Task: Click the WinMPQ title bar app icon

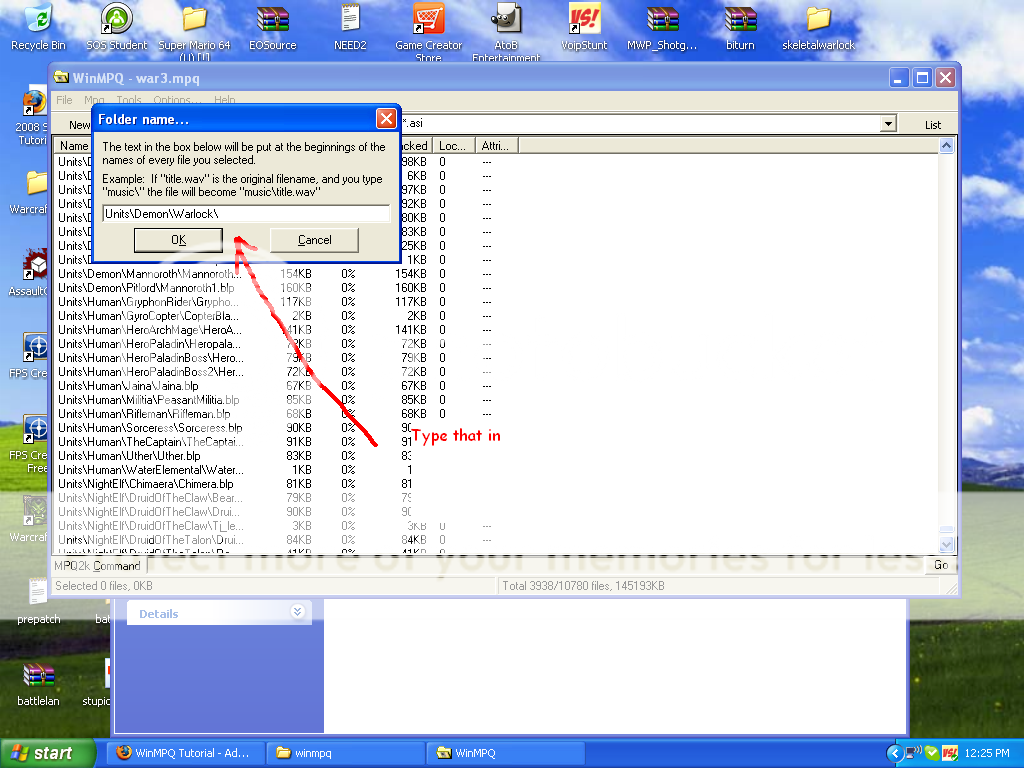Action: click(x=62, y=78)
